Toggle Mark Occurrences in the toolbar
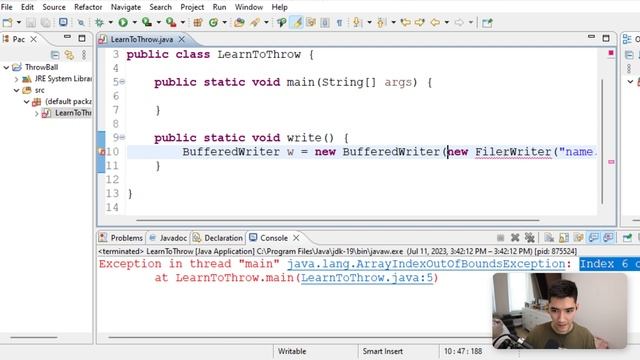The height and width of the screenshot is (360, 640). 297,23
